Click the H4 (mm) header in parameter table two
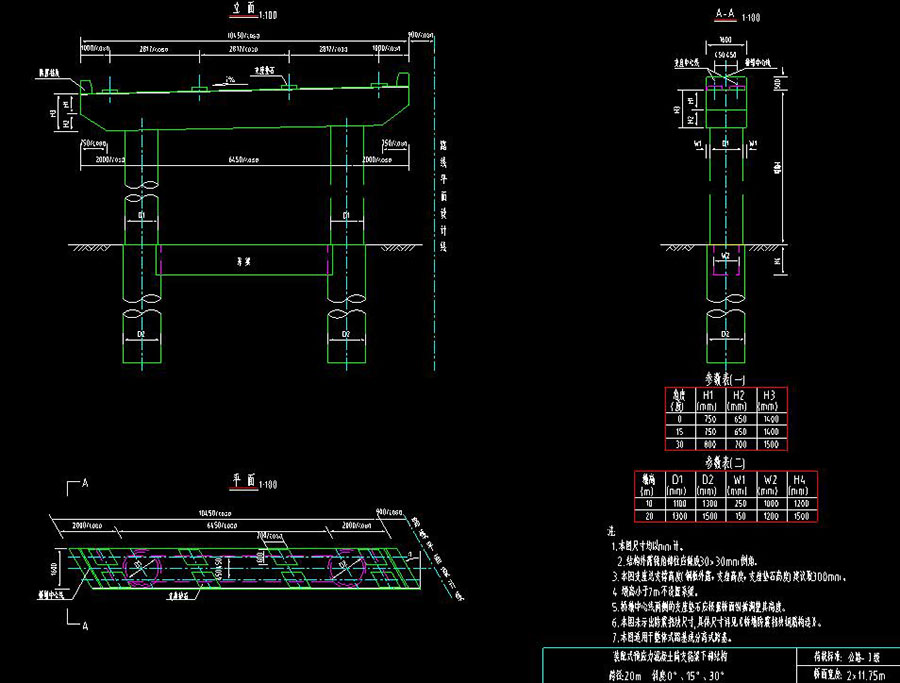900x683 pixels. pyautogui.click(x=799, y=485)
